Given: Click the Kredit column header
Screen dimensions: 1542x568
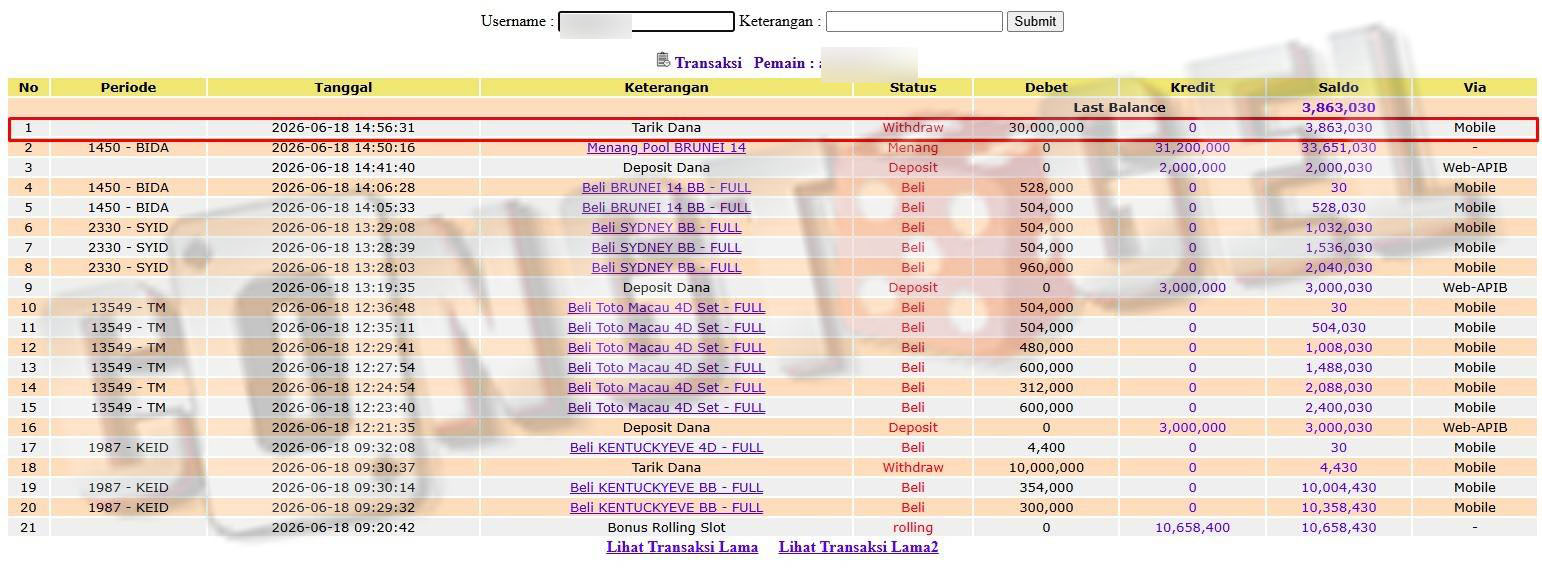Looking at the screenshot, I should 1192,87.
